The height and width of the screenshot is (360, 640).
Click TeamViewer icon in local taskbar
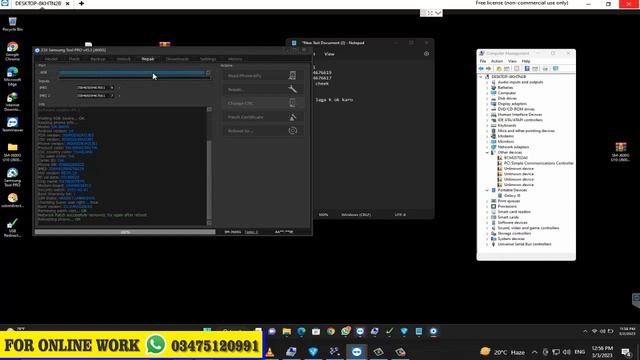click(x=356, y=351)
